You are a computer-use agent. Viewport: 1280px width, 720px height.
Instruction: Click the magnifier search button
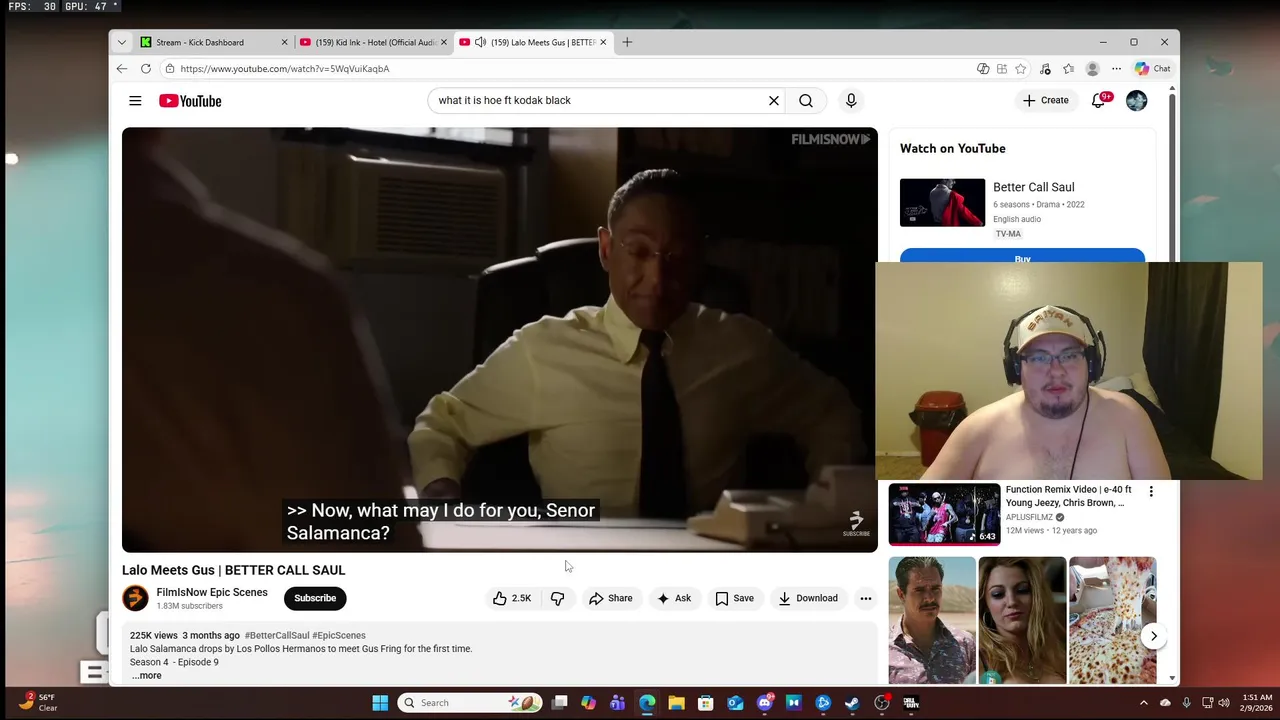(806, 100)
